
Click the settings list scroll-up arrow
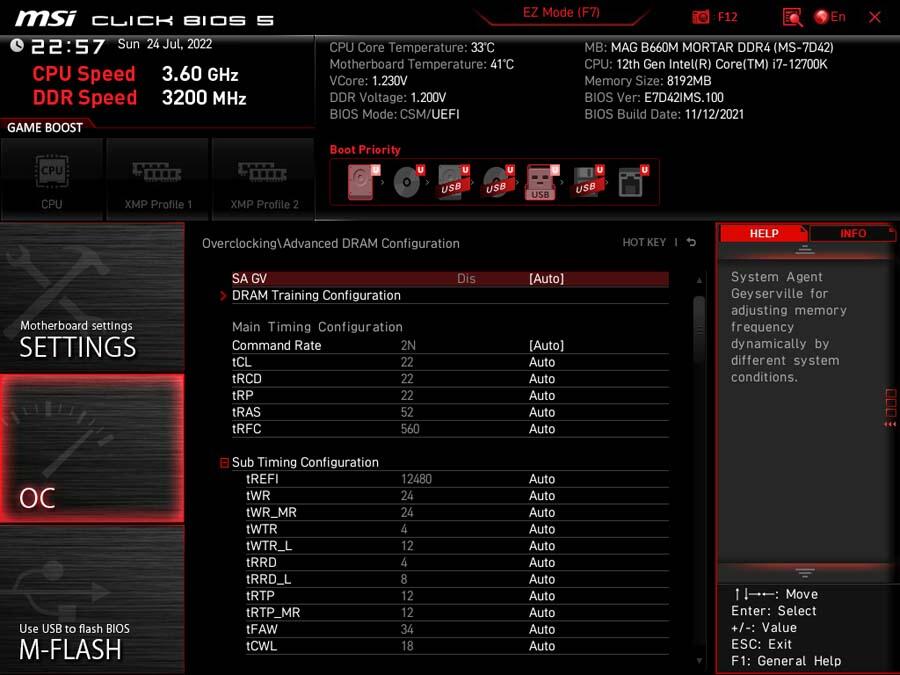coord(699,280)
